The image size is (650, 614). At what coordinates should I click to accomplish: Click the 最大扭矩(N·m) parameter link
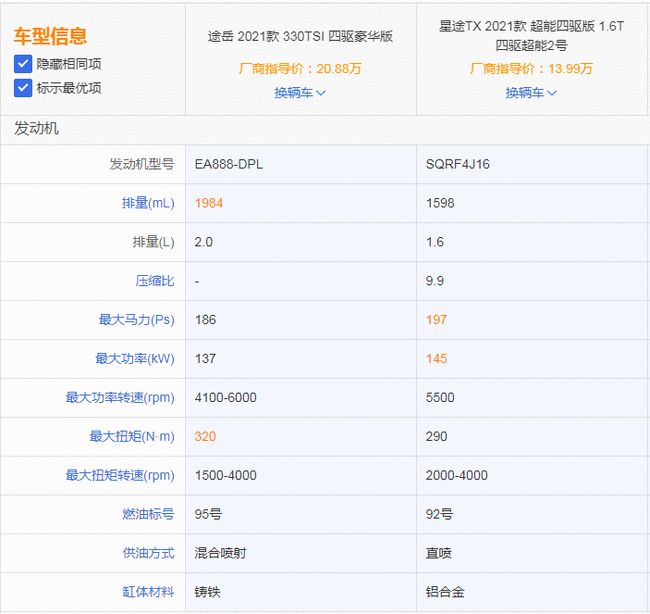point(132,437)
